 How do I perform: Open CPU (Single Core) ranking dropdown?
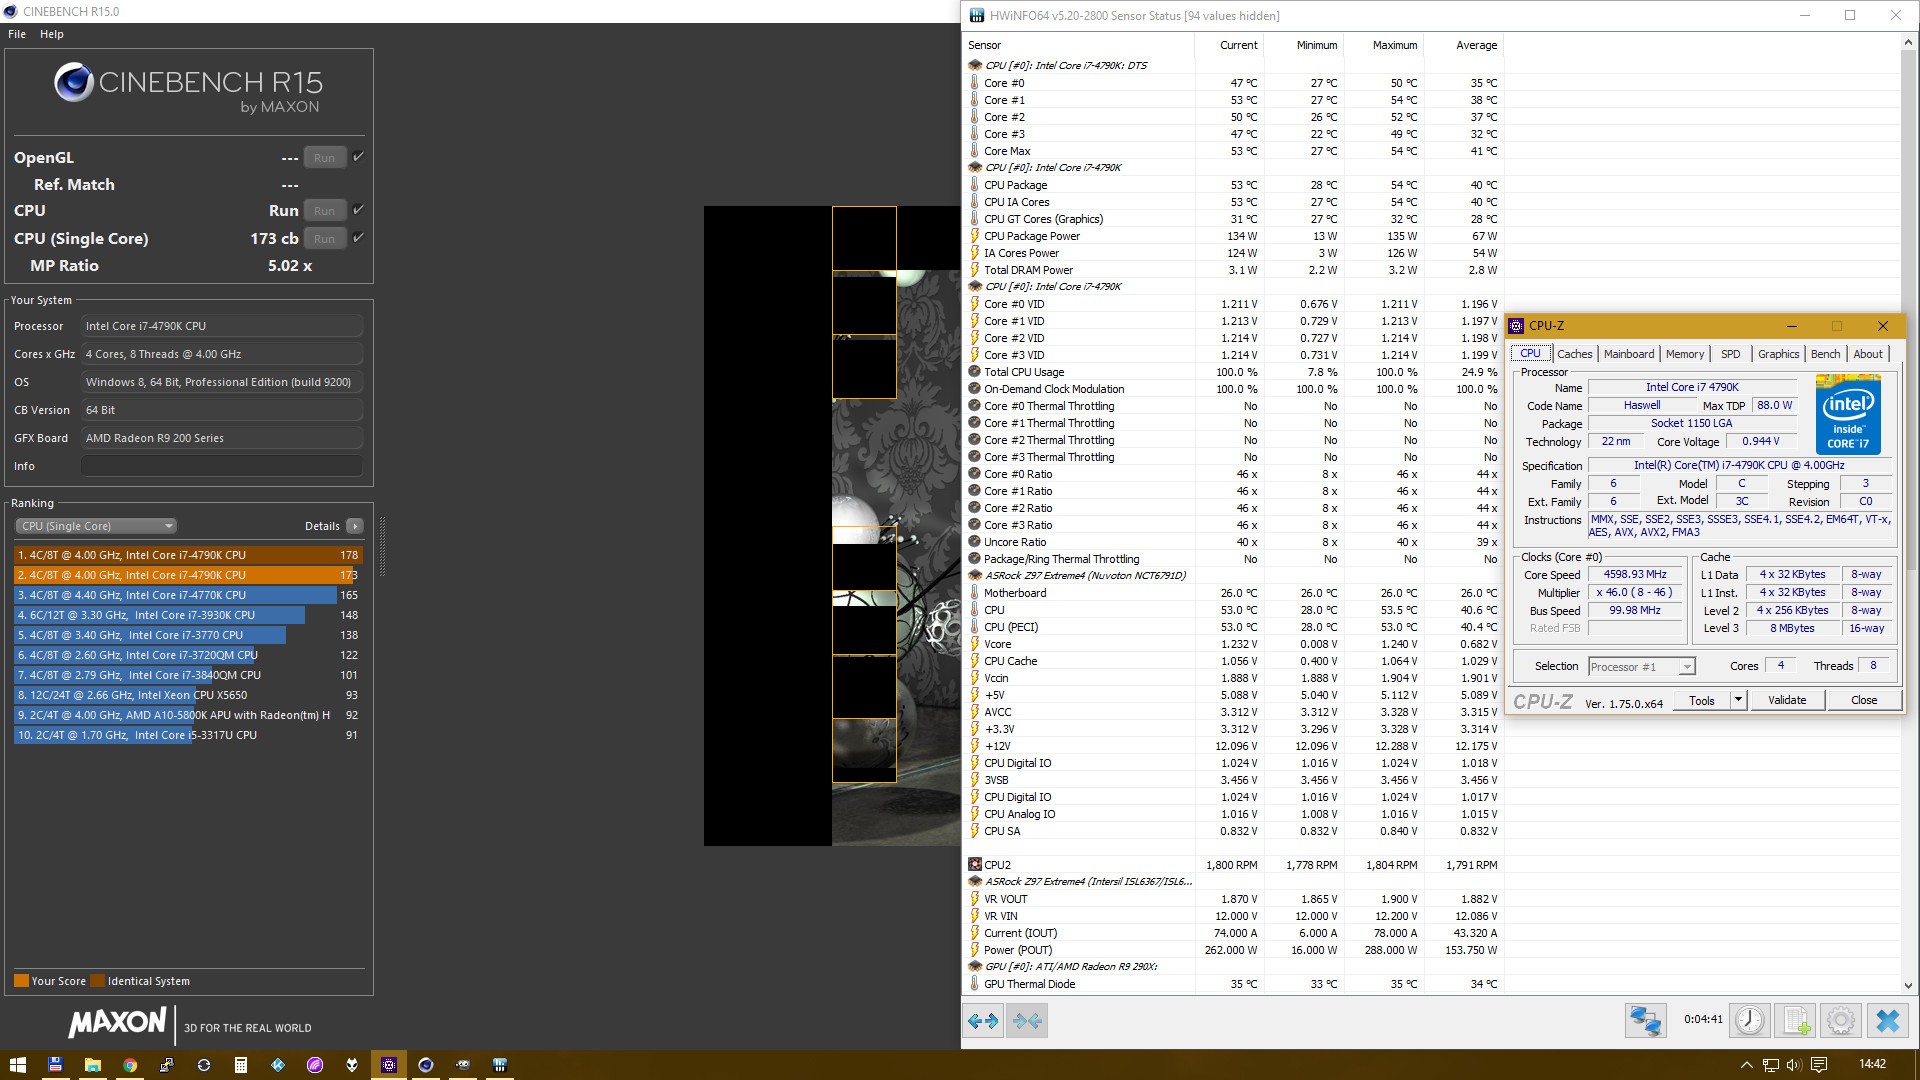(x=96, y=526)
